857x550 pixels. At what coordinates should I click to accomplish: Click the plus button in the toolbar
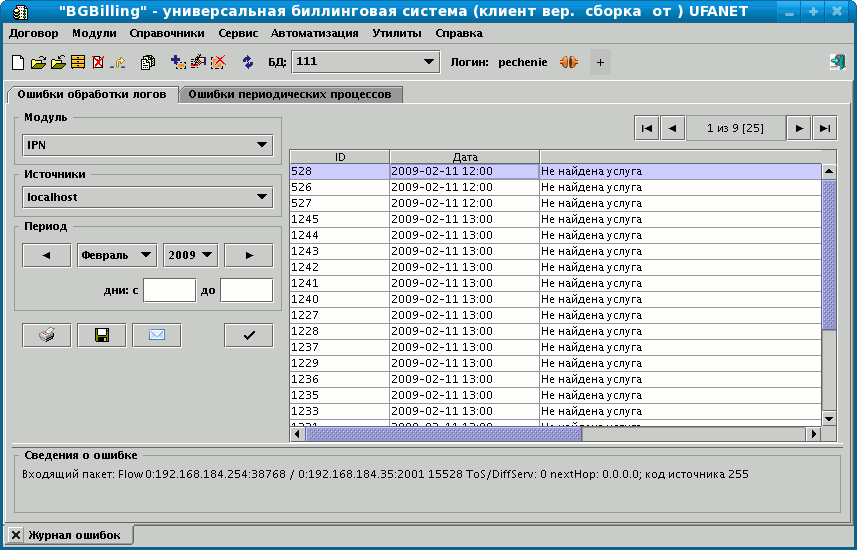point(600,62)
